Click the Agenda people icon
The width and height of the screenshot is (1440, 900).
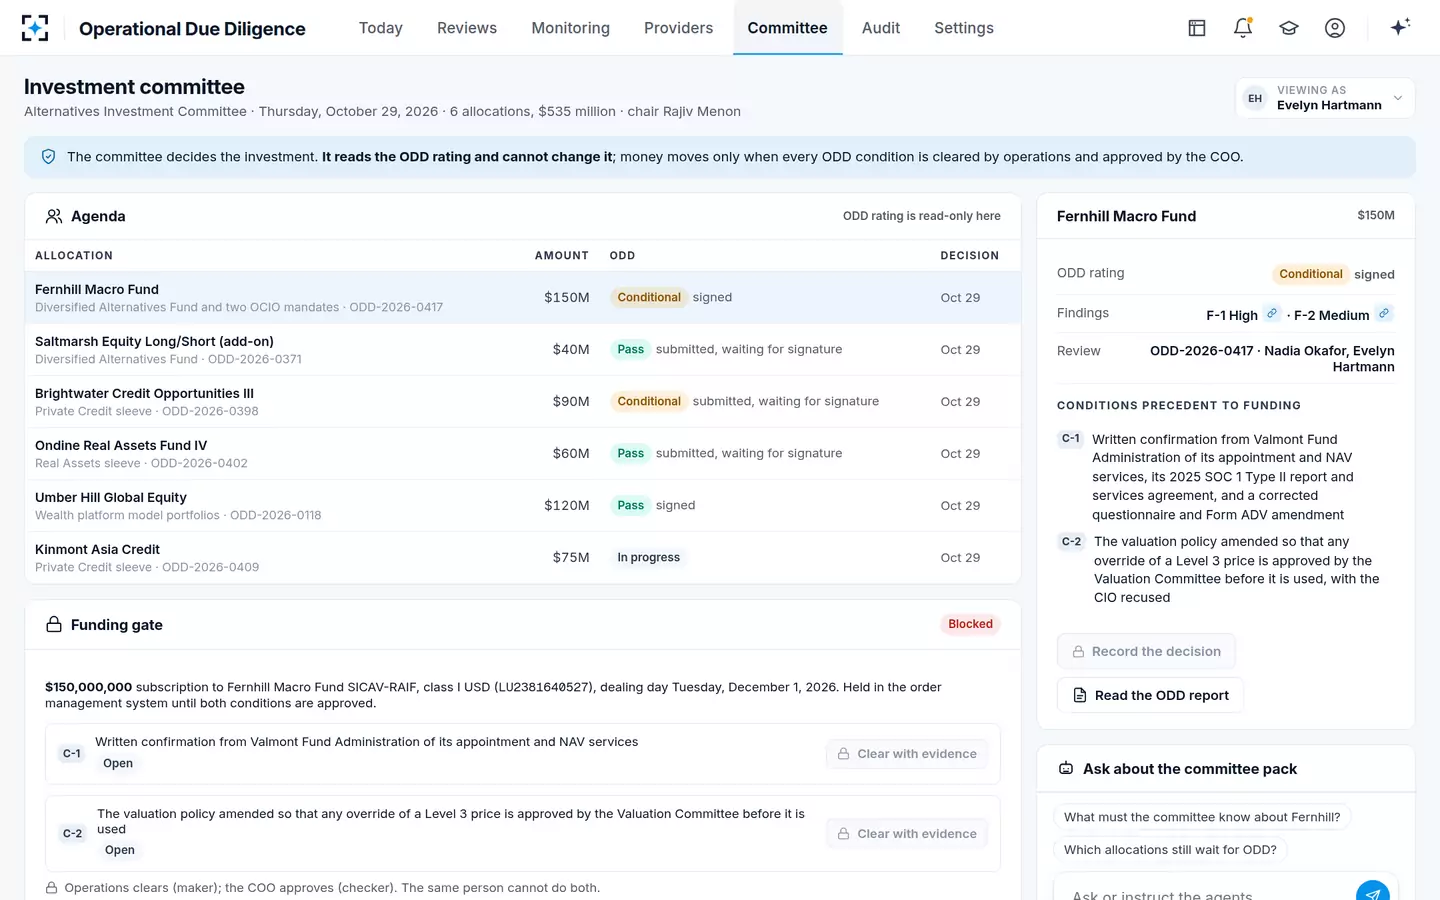click(x=54, y=216)
